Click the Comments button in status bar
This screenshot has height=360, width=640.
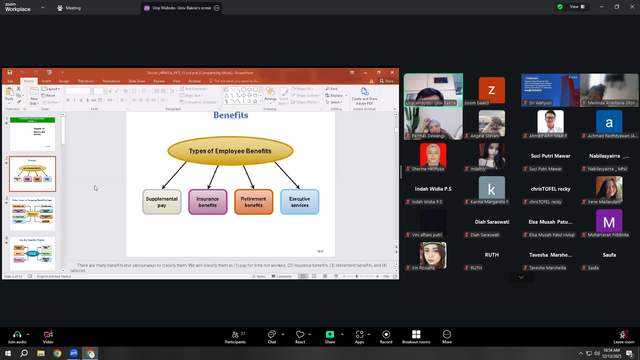tap(282, 276)
